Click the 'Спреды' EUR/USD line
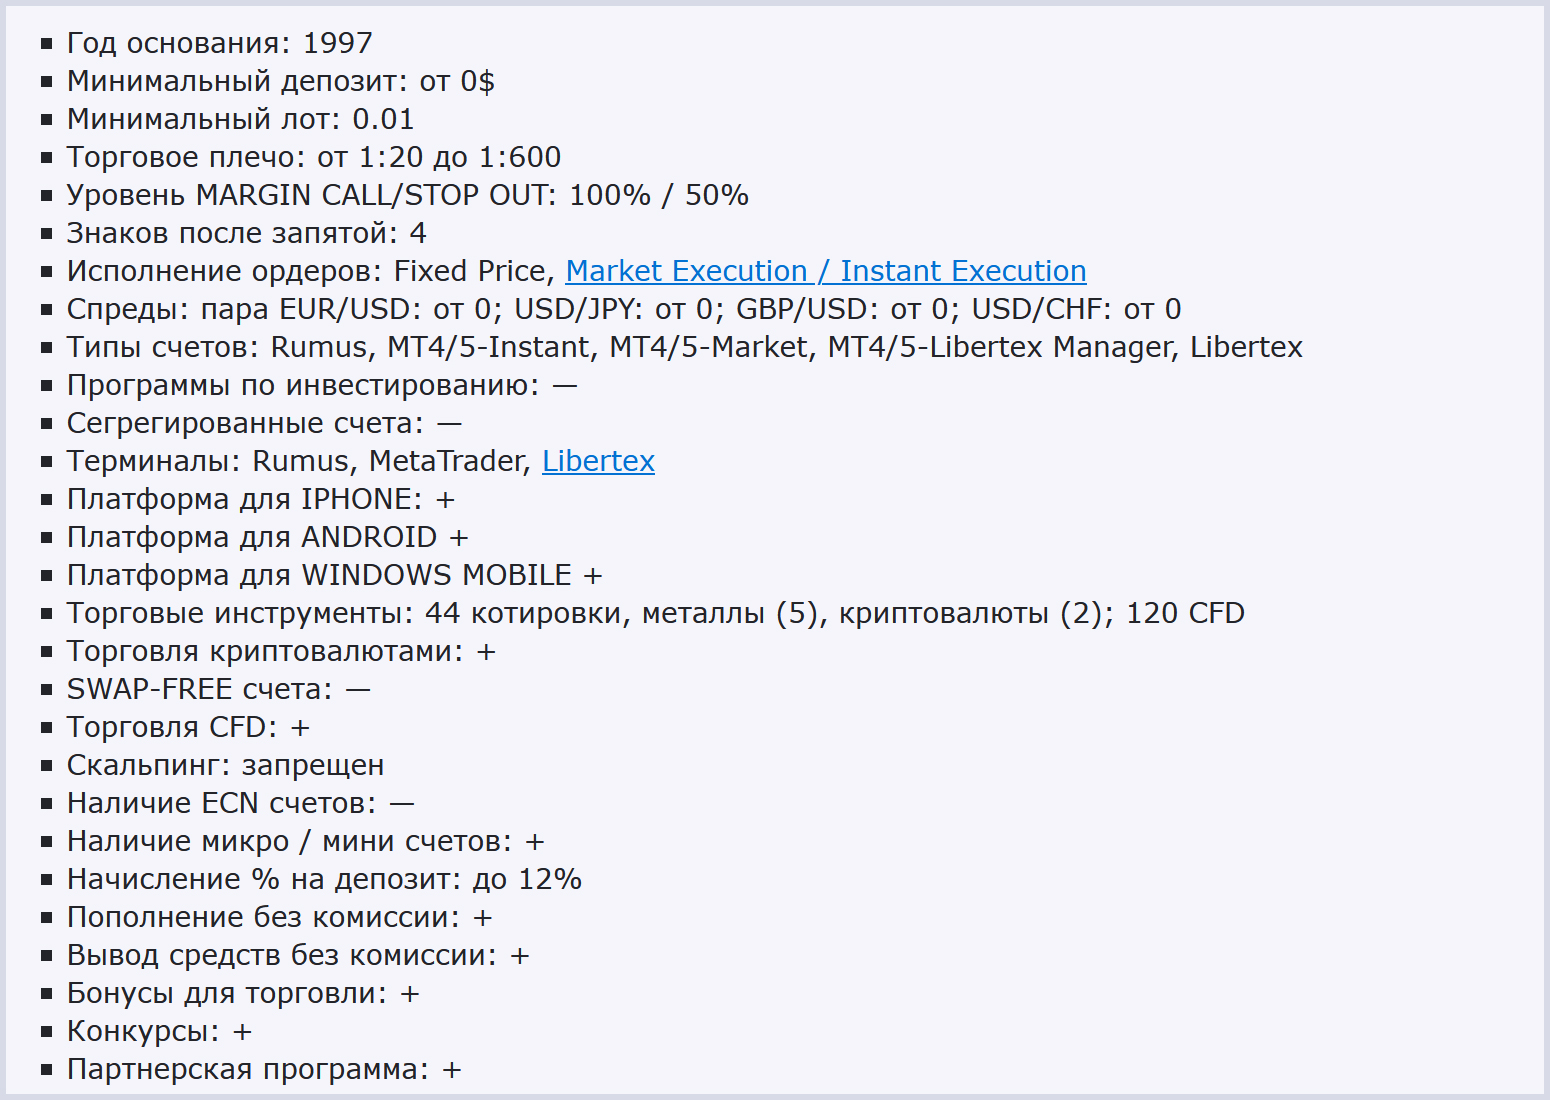The image size is (1550, 1100). tap(623, 309)
